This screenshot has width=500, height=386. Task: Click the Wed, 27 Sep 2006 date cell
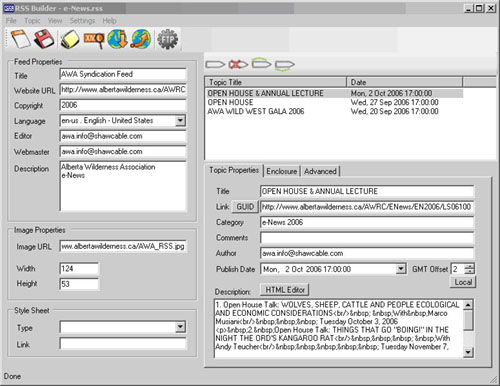394,102
